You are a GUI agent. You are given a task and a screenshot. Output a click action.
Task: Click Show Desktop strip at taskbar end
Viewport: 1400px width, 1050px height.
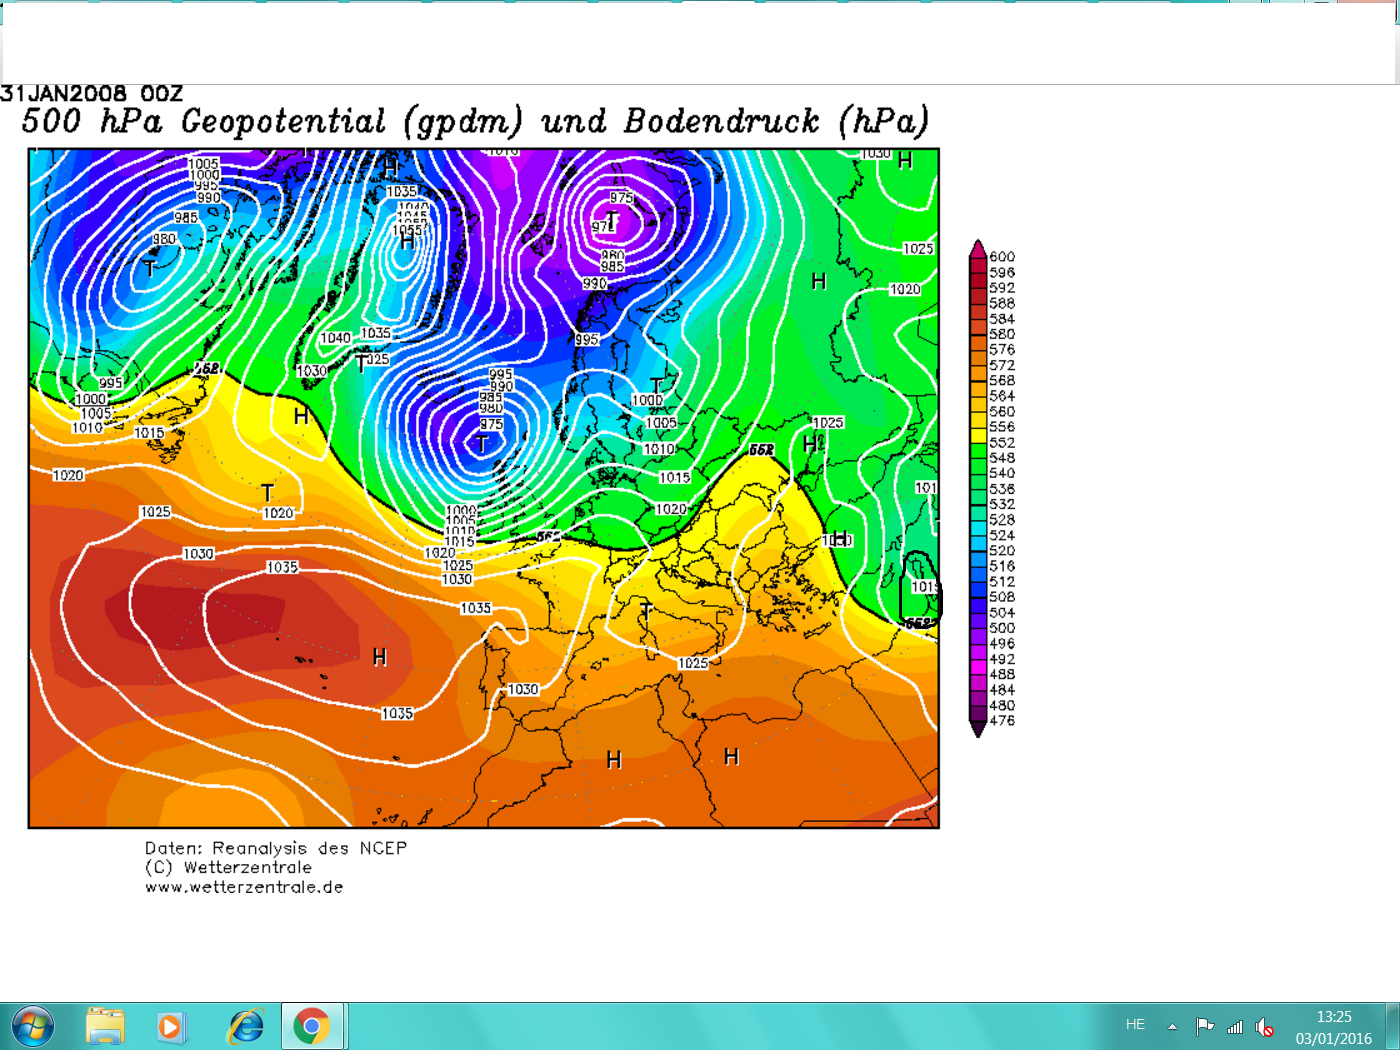pos(1392,1026)
